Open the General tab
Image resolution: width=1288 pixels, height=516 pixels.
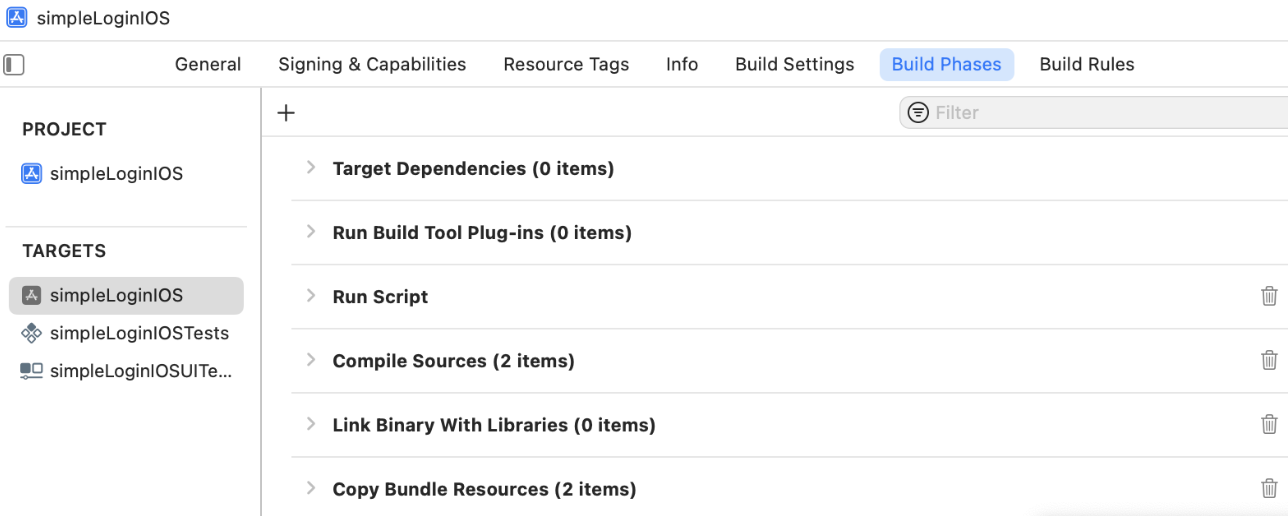[x=208, y=64]
